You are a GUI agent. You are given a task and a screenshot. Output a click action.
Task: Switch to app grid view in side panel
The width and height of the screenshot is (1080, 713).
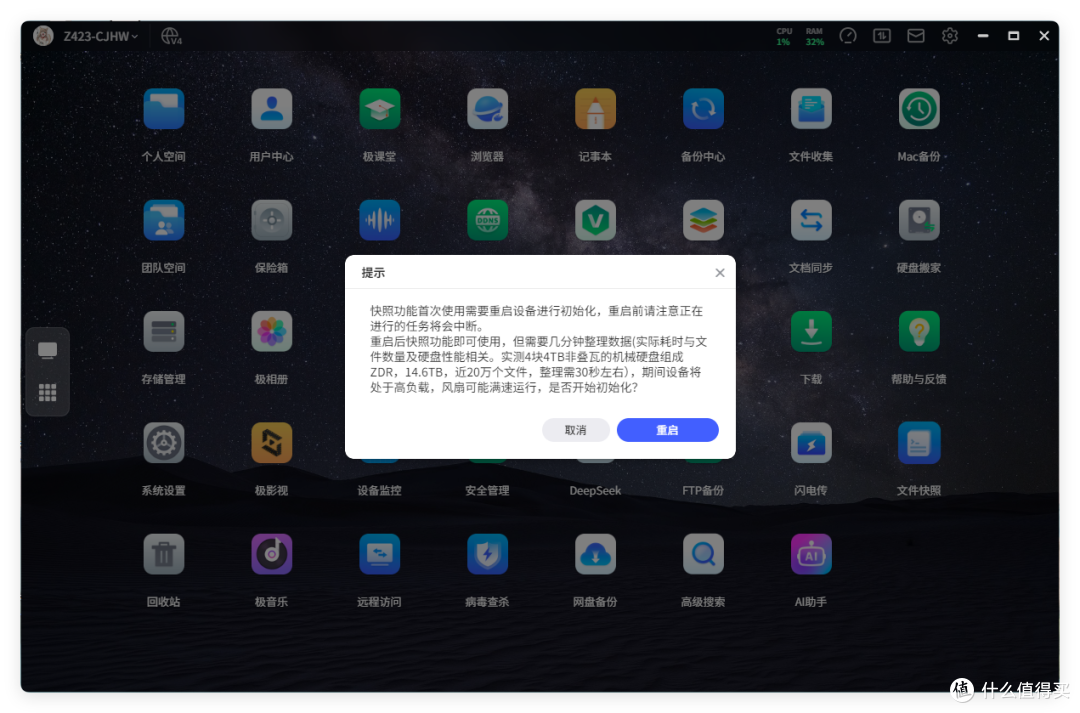tap(48, 393)
